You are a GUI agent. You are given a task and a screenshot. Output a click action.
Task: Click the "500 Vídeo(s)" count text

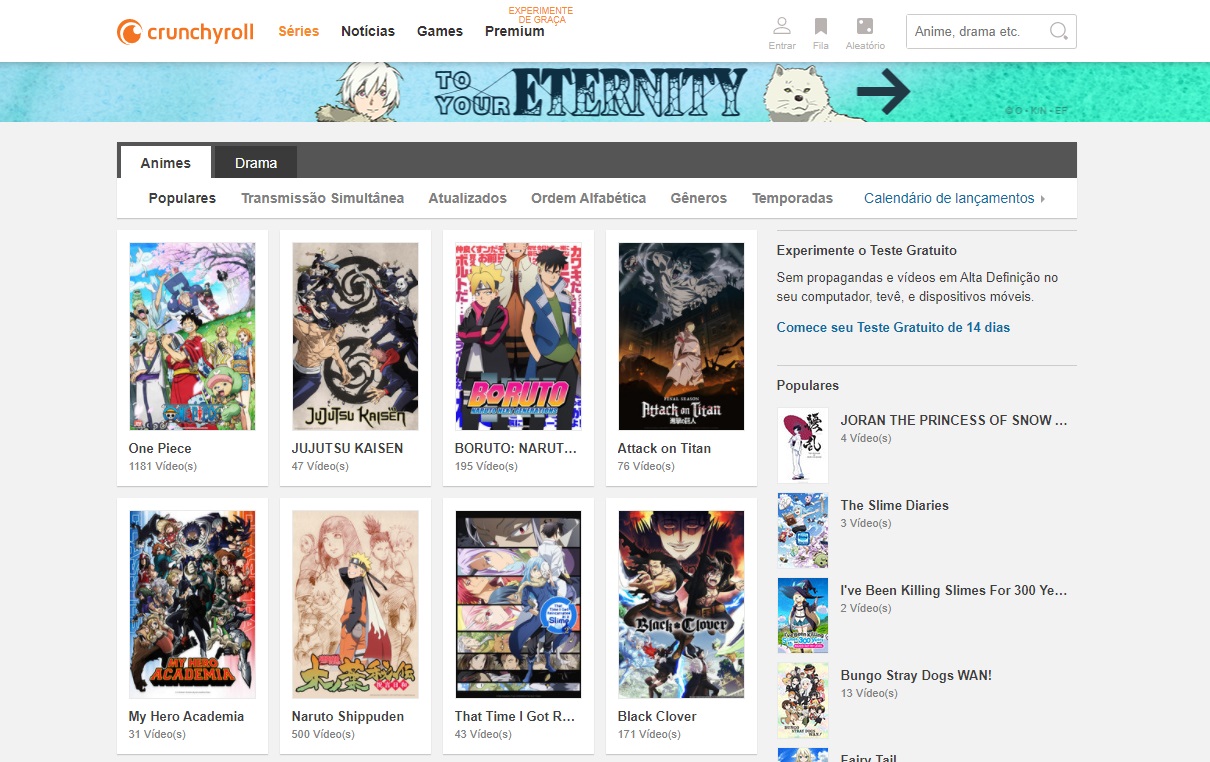pyautogui.click(x=323, y=734)
